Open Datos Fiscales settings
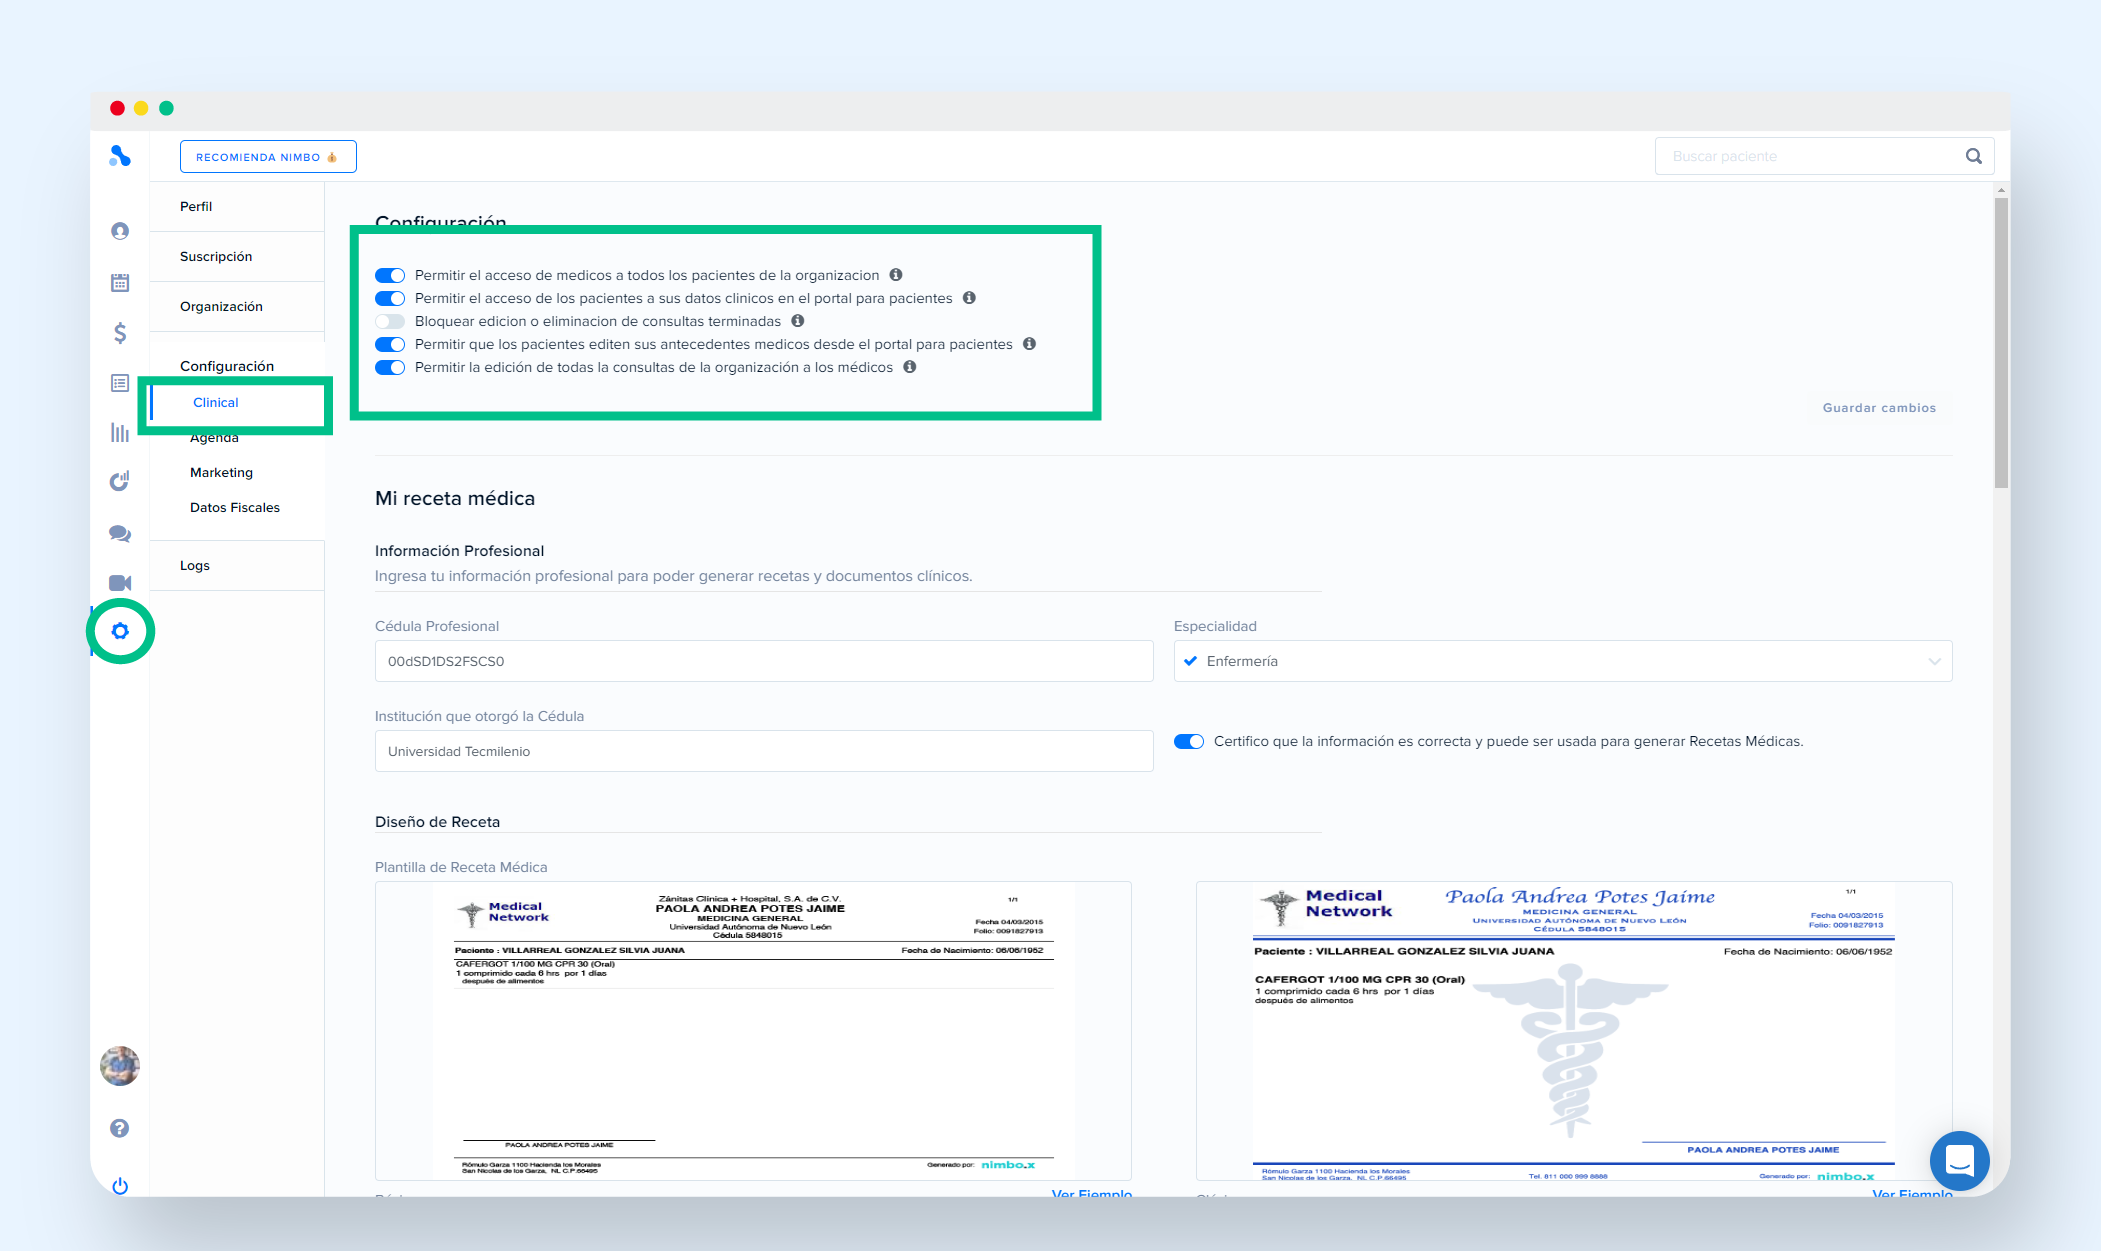Screen dimensions: 2101x1251 coord(235,508)
